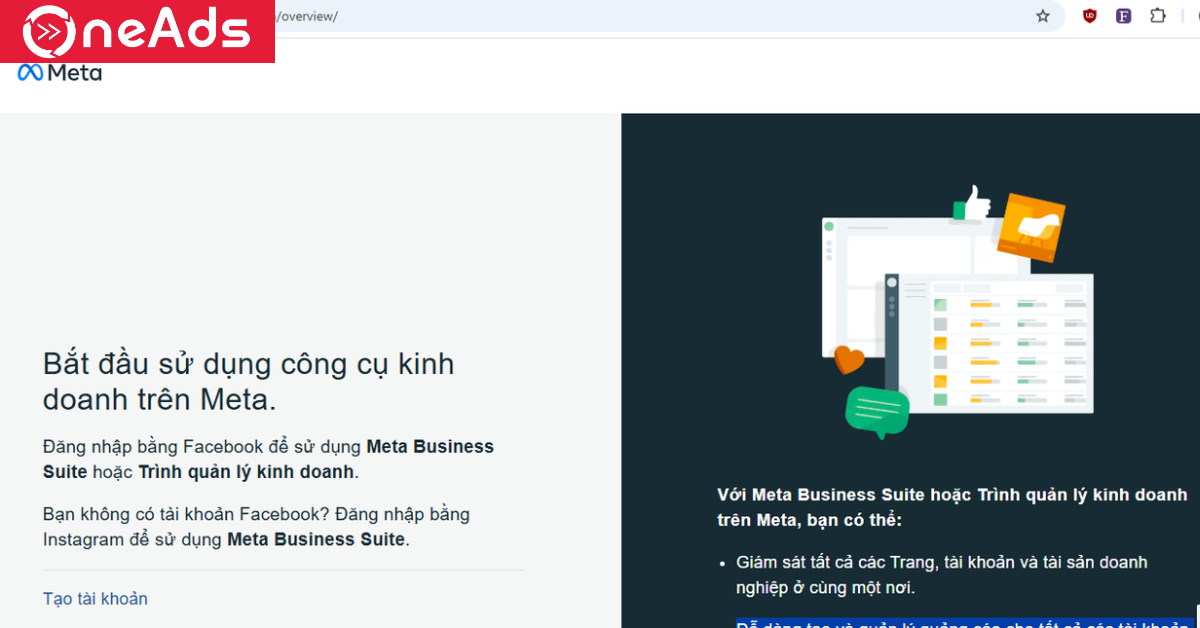Click the Meta logo
Viewport: 1200px width, 628px height.
click(x=60, y=73)
